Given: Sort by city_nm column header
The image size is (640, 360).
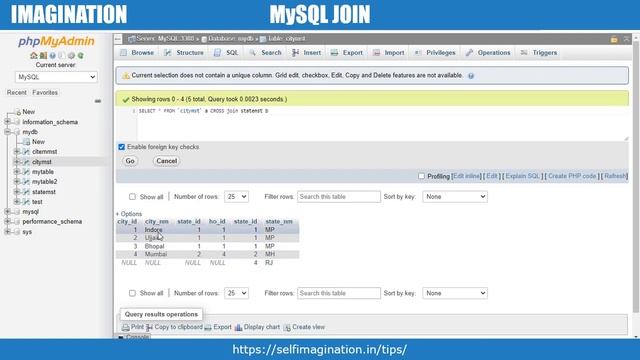Looking at the screenshot, I should click(157, 222).
